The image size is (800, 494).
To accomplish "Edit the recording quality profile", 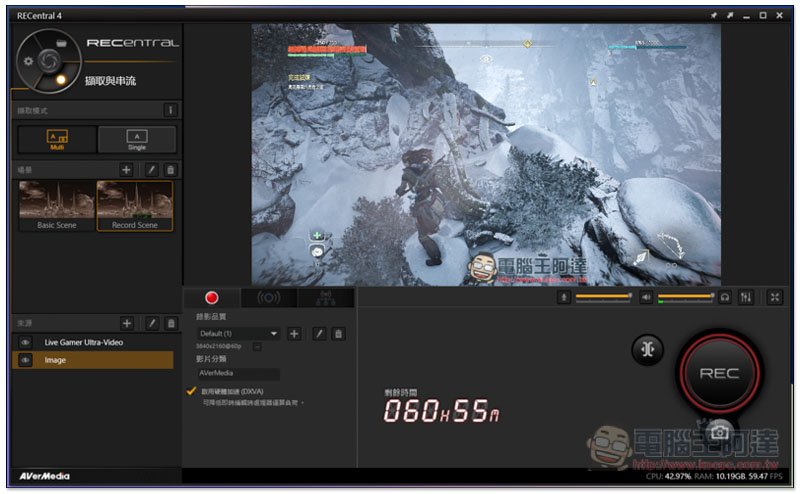I will tap(319, 334).
